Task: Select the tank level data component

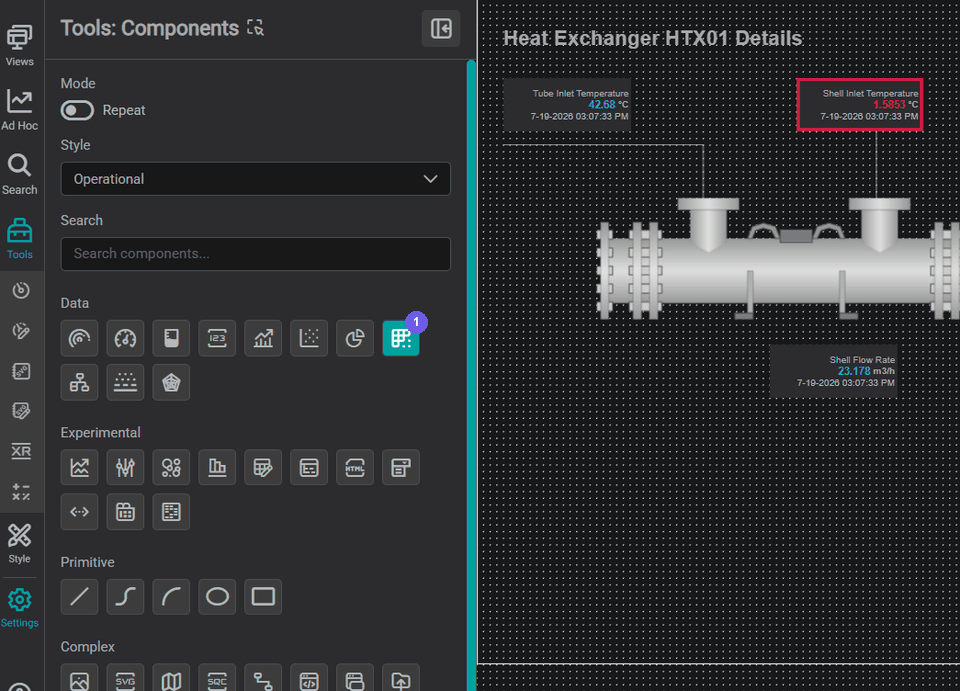Action: point(171,338)
